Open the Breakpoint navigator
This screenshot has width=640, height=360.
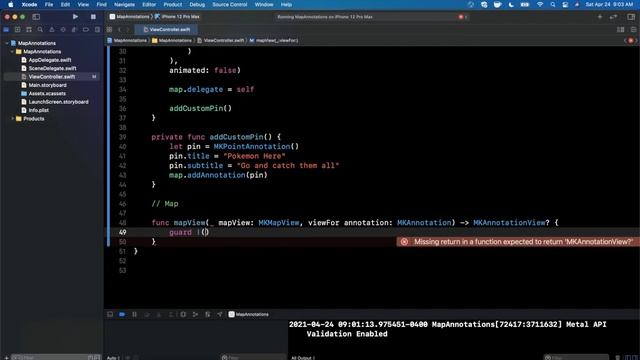[86, 29]
